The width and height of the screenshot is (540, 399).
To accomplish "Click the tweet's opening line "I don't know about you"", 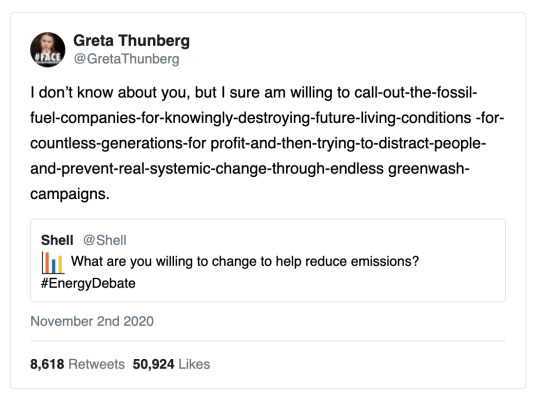I will [x=110, y=93].
